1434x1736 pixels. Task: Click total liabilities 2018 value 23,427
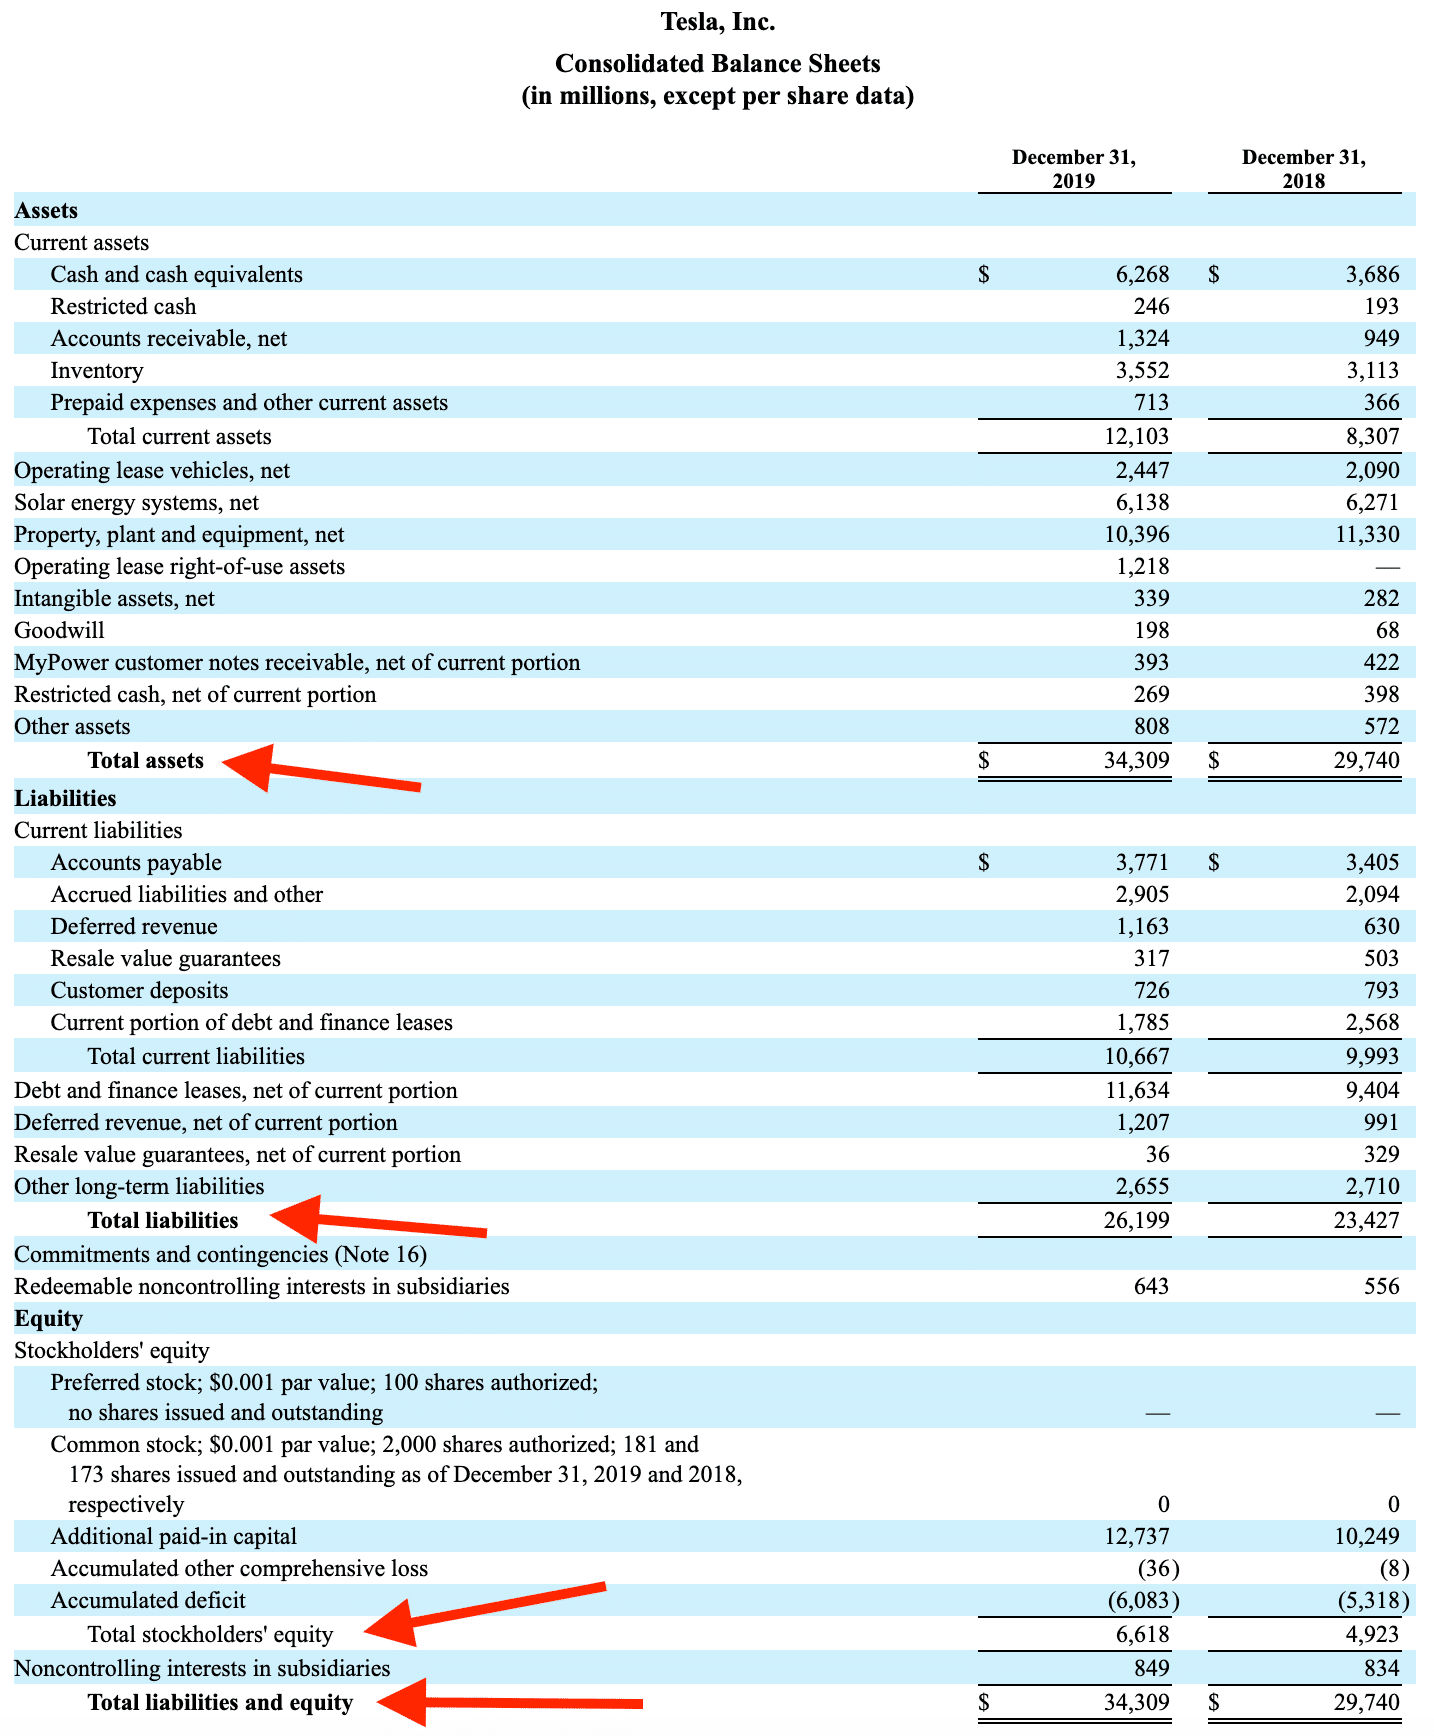(x=1367, y=1220)
